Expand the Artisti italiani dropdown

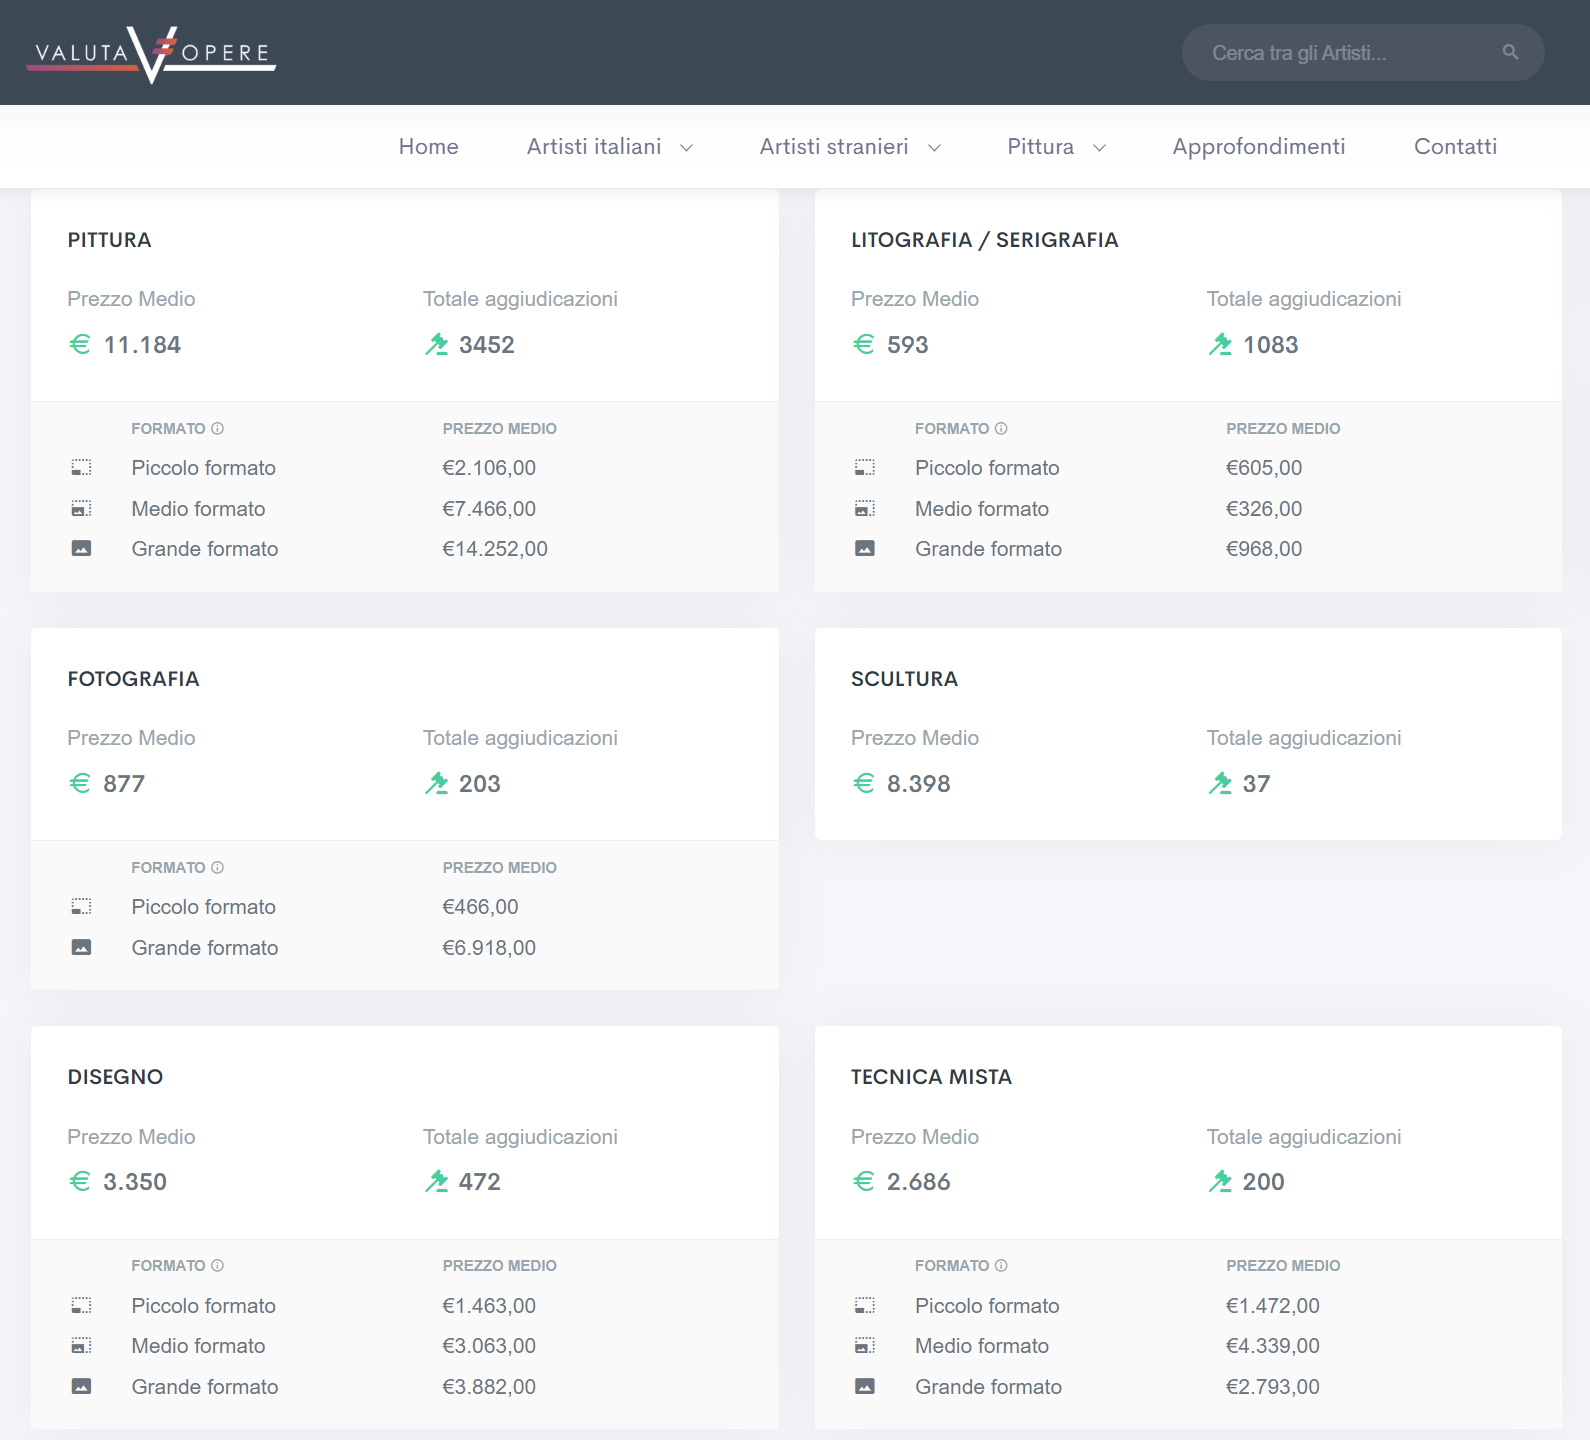[609, 147]
